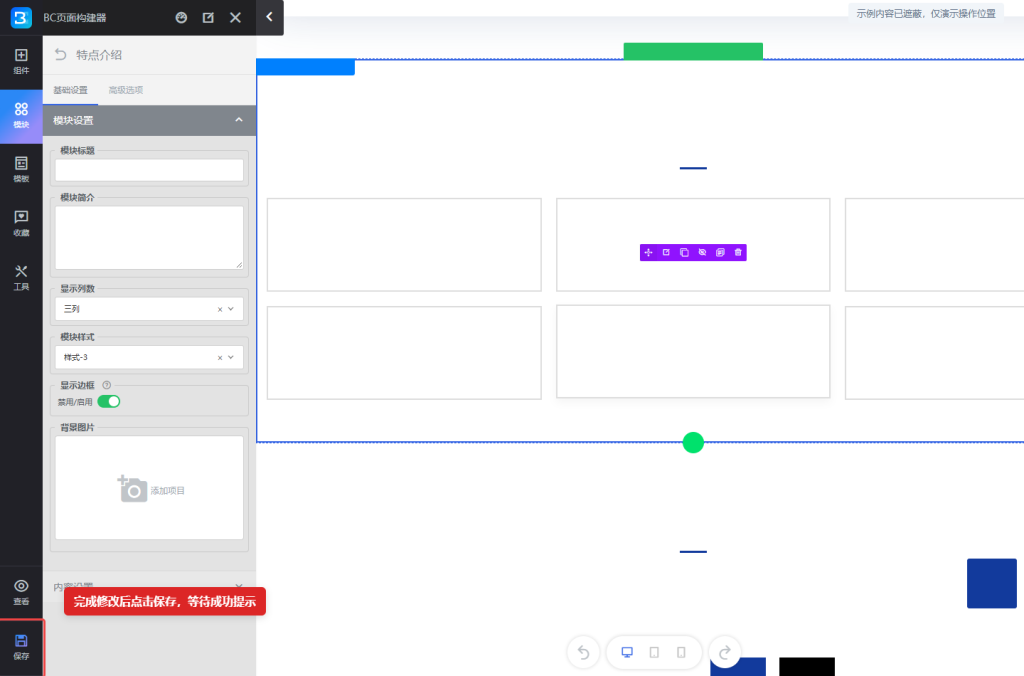
Task: Go back using arrow beside 特点介绍
Action: click(x=61, y=55)
